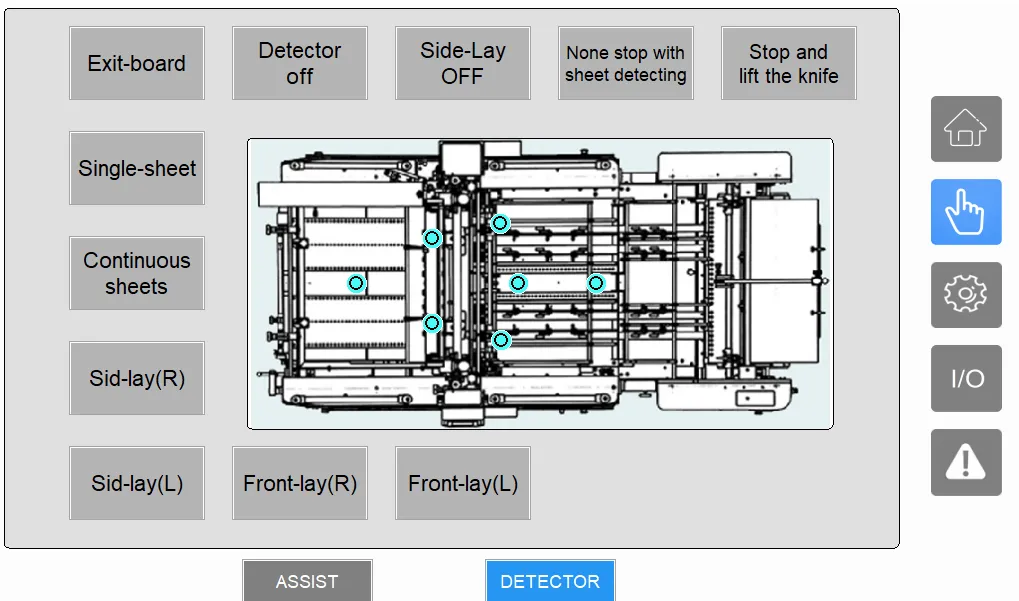Image resolution: width=1019 pixels, height=601 pixels.
Task: Go to the Home screen icon
Action: pyautogui.click(x=966, y=129)
